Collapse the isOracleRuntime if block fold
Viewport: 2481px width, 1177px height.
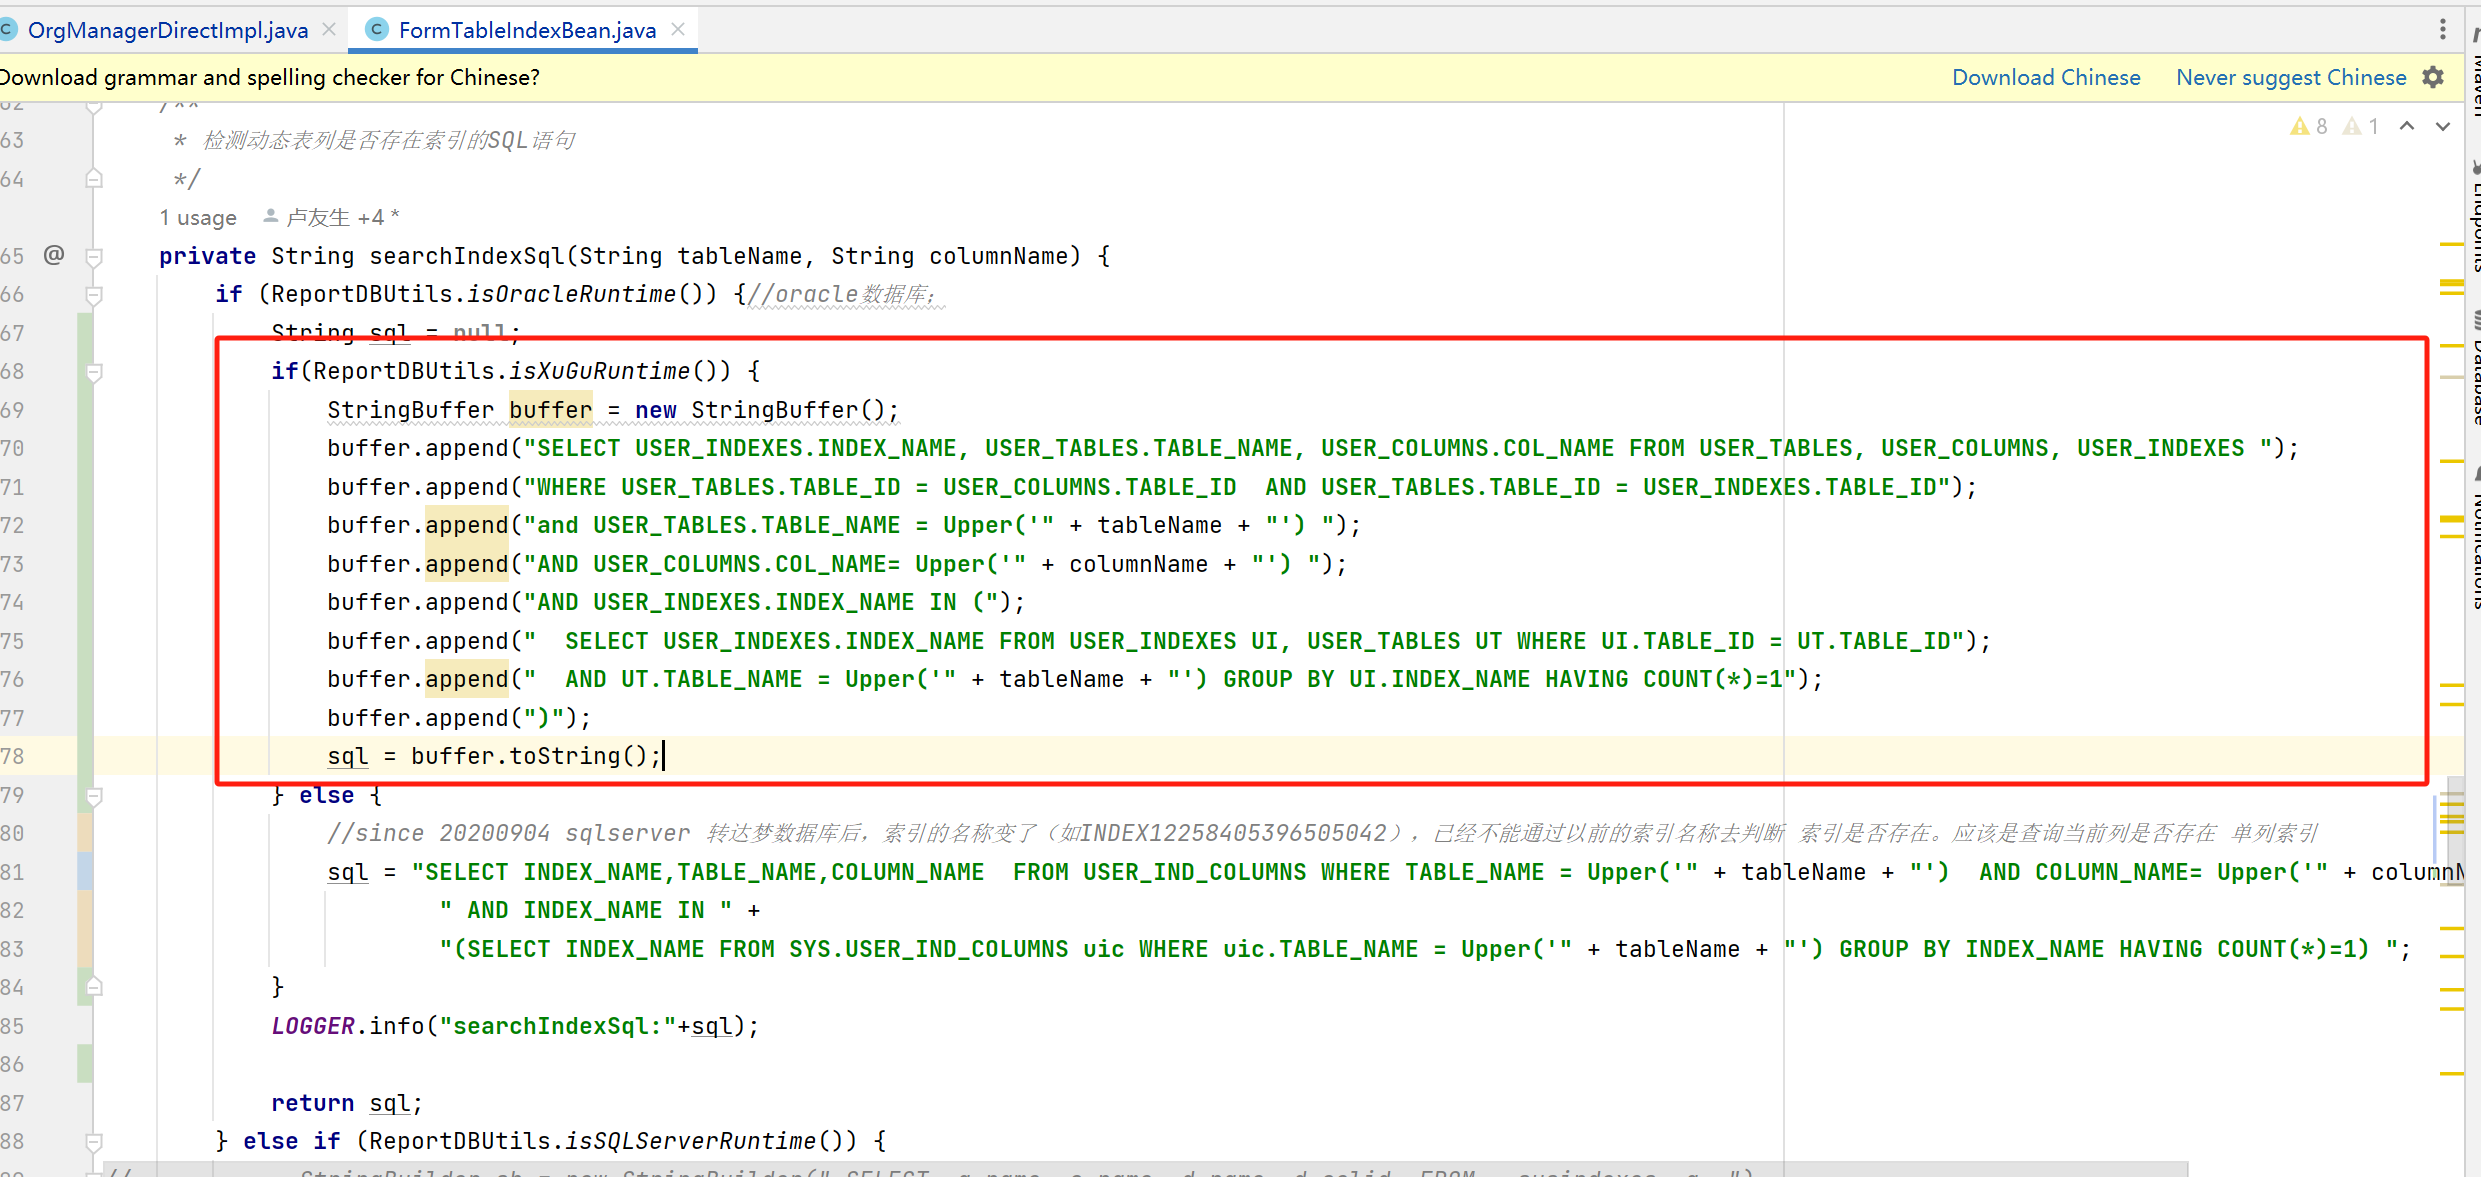coord(94,295)
